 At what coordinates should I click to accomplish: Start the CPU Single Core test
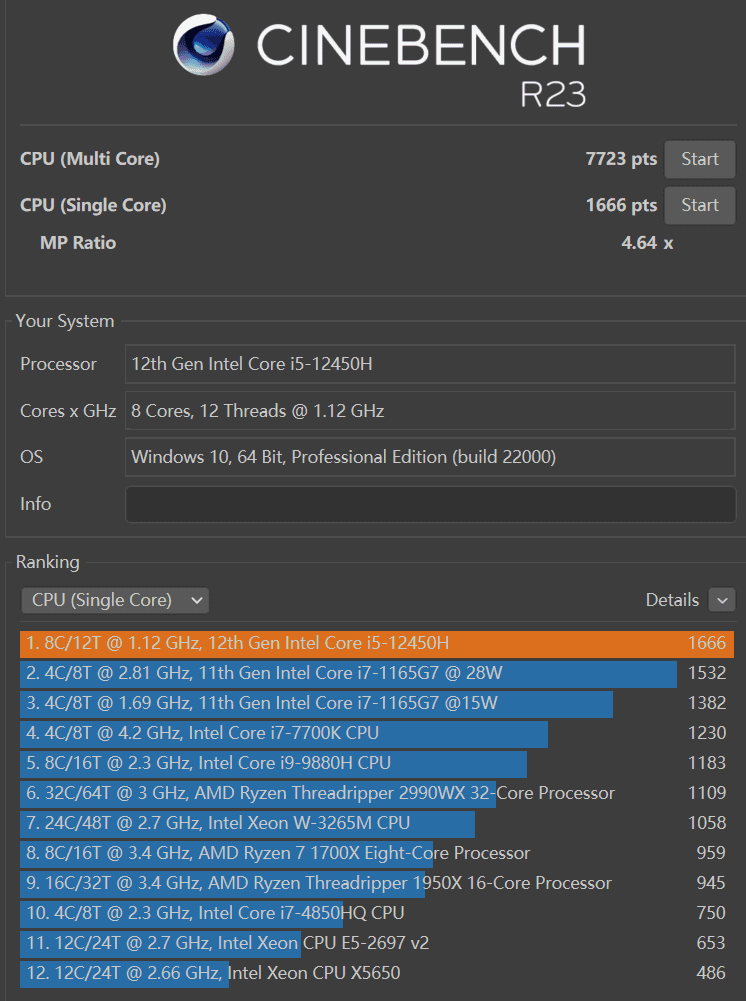(699, 205)
